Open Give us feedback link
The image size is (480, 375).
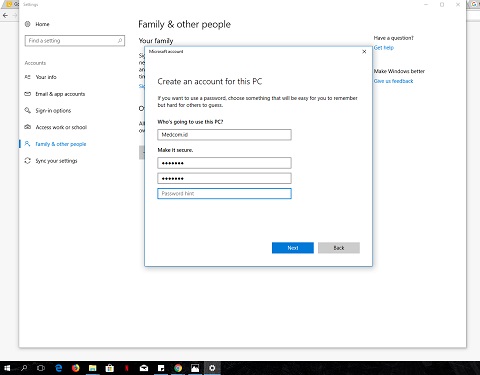[x=393, y=81]
